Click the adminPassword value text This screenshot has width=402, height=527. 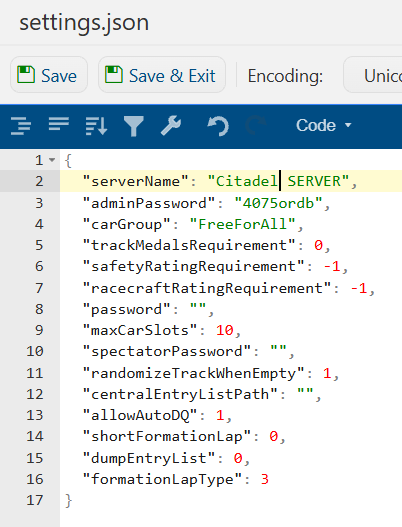278,203
